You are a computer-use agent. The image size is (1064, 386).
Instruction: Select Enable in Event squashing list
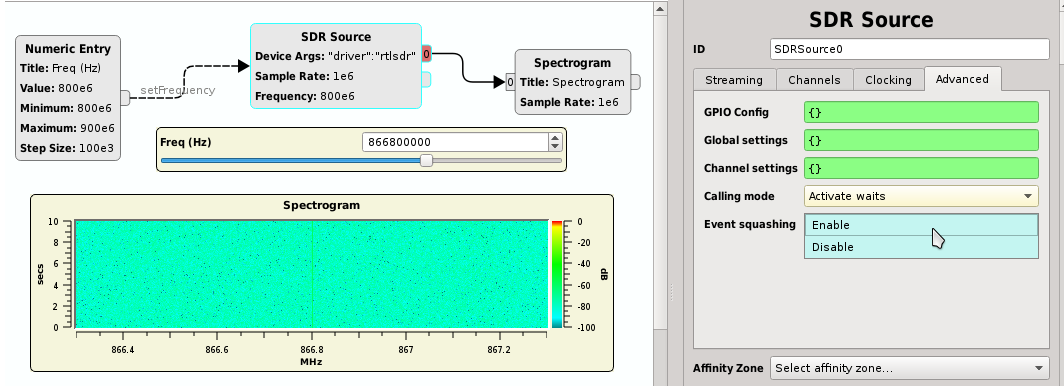tap(921, 225)
